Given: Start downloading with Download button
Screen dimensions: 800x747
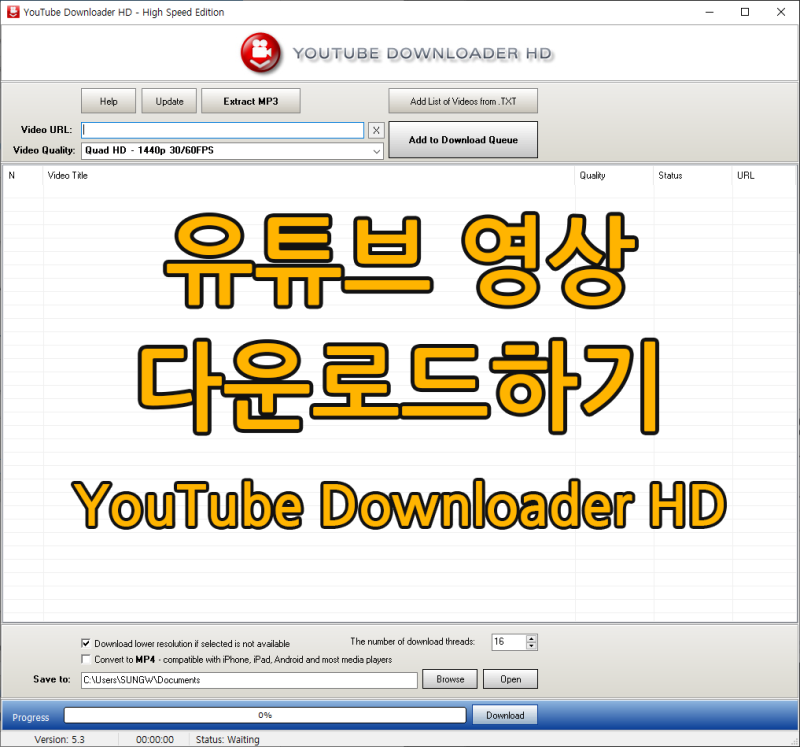Looking at the screenshot, I should [x=505, y=715].
